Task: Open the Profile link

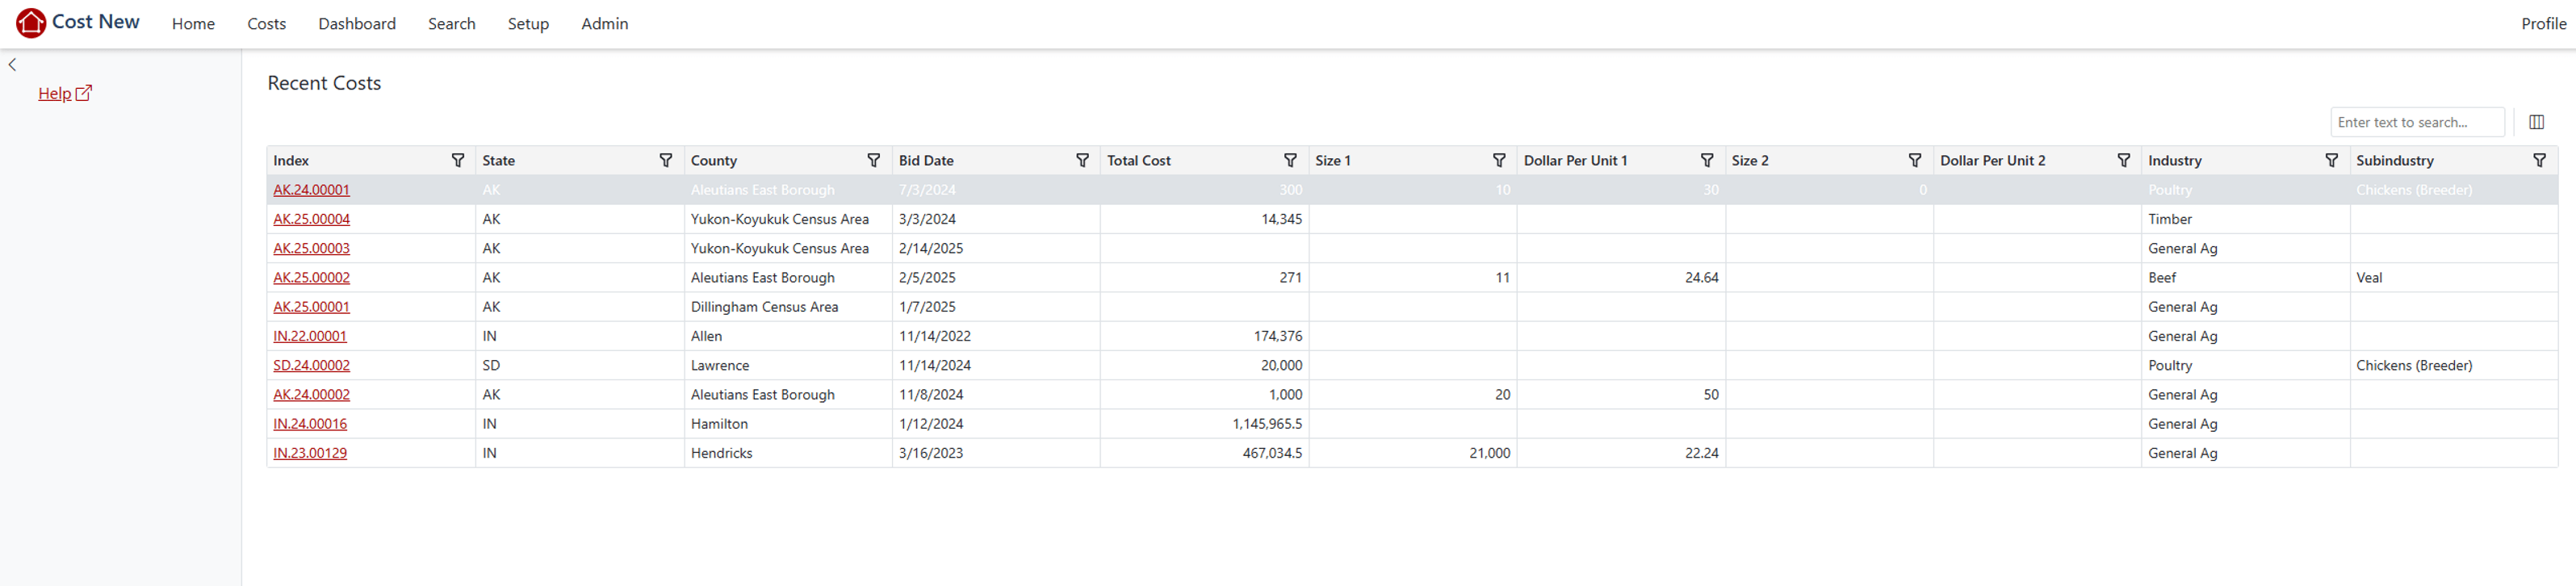Action: pos(2542,24)
